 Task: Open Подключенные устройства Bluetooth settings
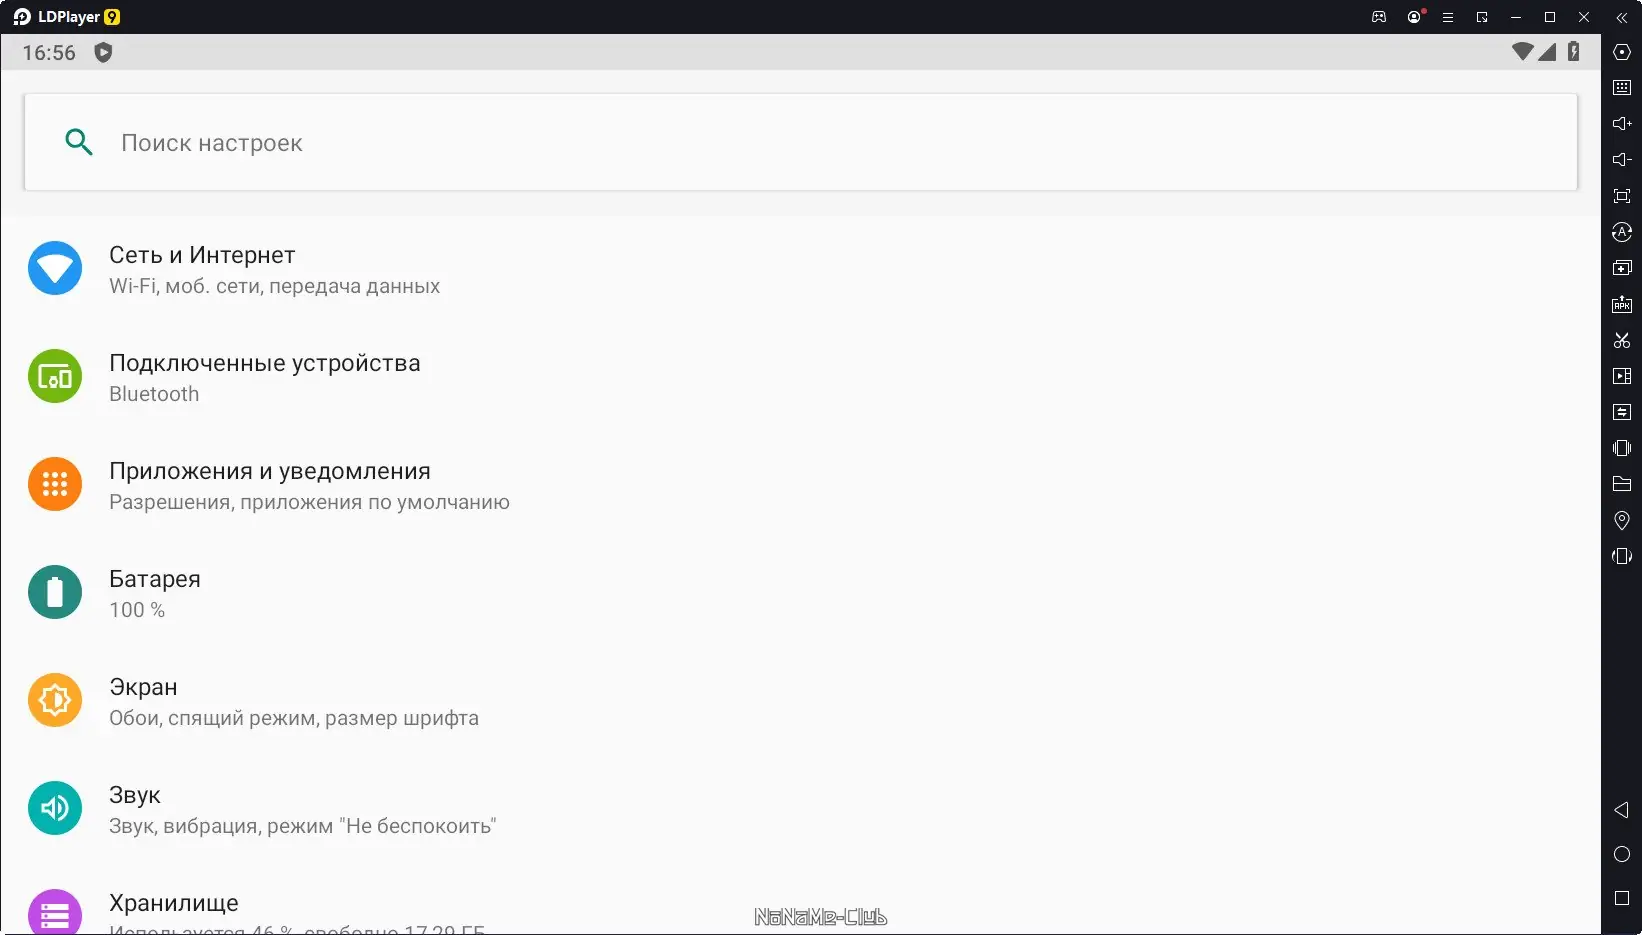point(800,377)
